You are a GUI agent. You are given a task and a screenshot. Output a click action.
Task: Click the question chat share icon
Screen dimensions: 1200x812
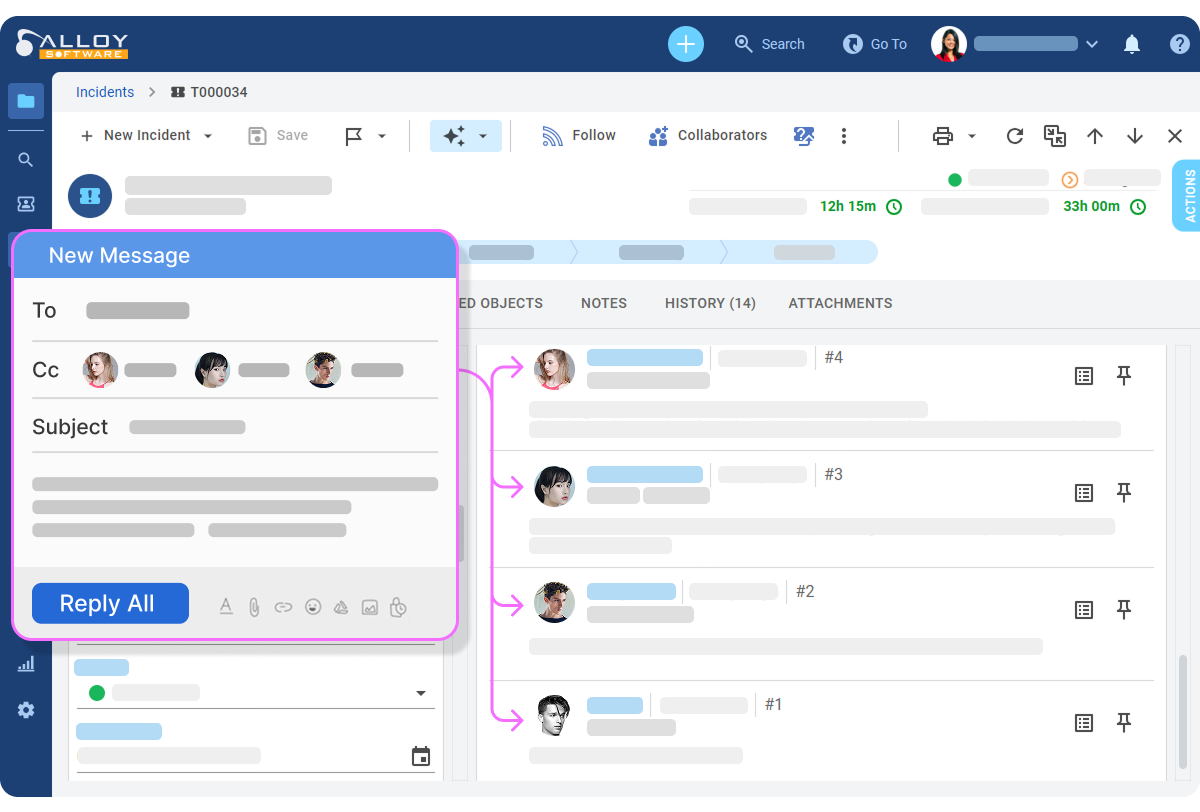[804, 136]
